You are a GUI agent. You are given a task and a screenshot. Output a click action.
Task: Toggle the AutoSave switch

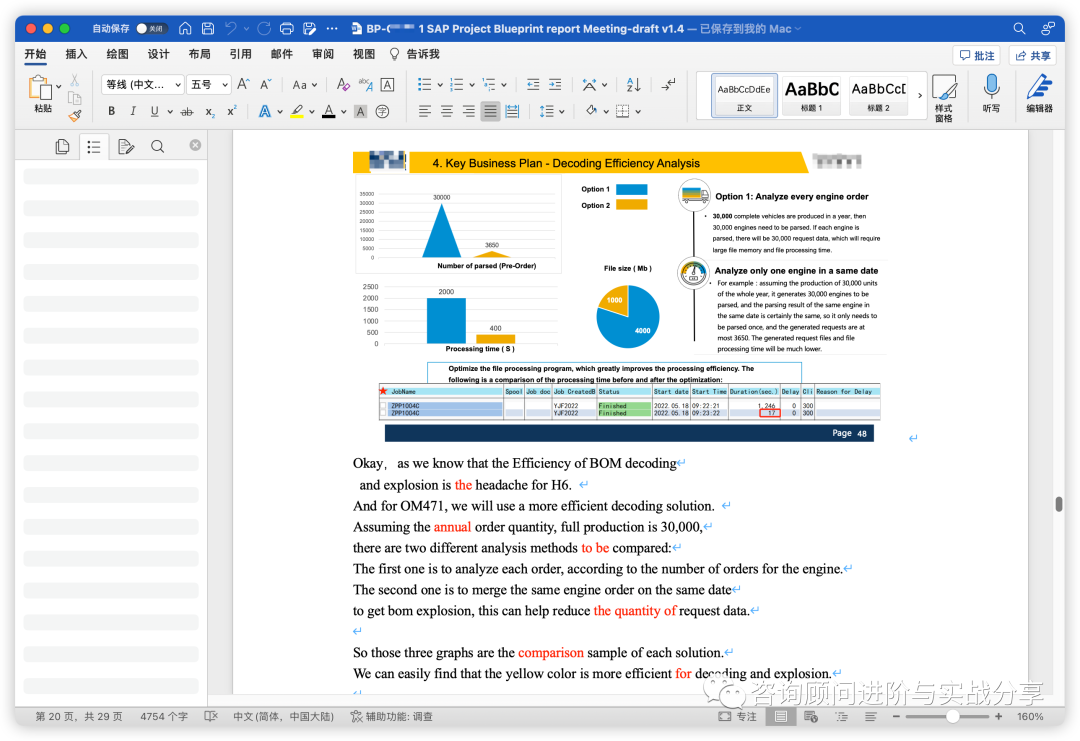point(151,28)
